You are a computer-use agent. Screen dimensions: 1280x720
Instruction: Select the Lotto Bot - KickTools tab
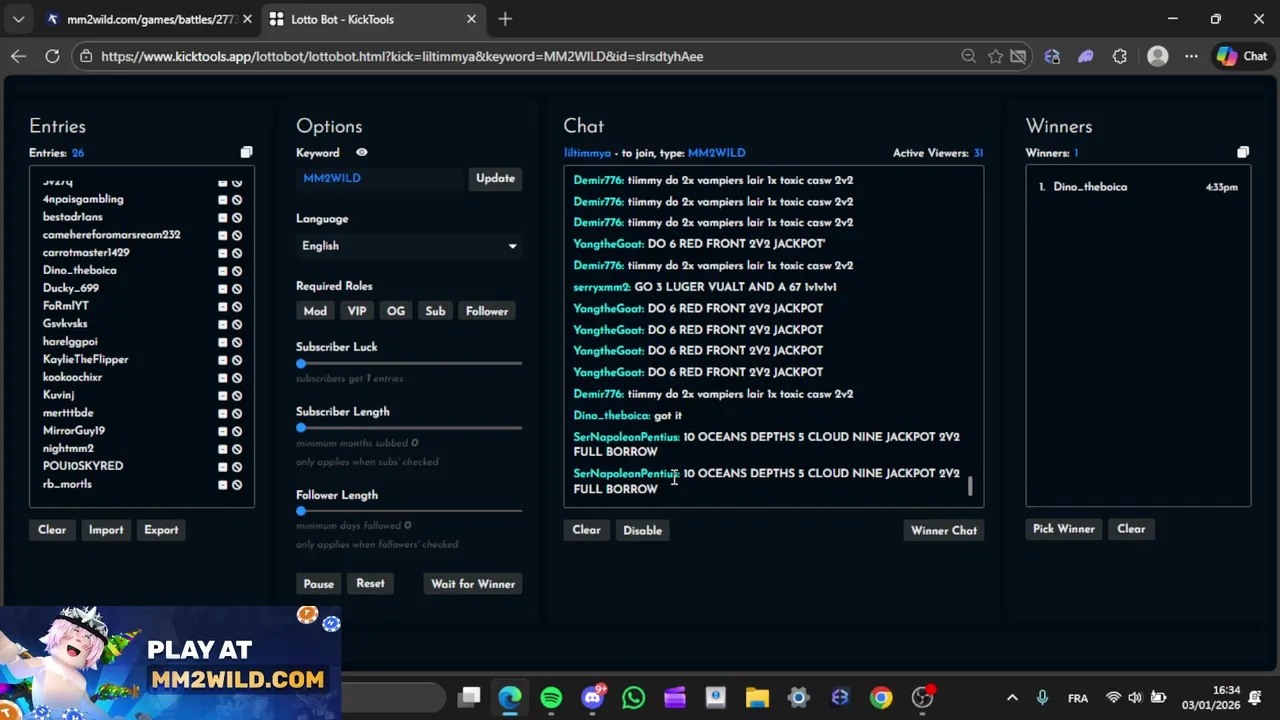(x=372, y=19)
